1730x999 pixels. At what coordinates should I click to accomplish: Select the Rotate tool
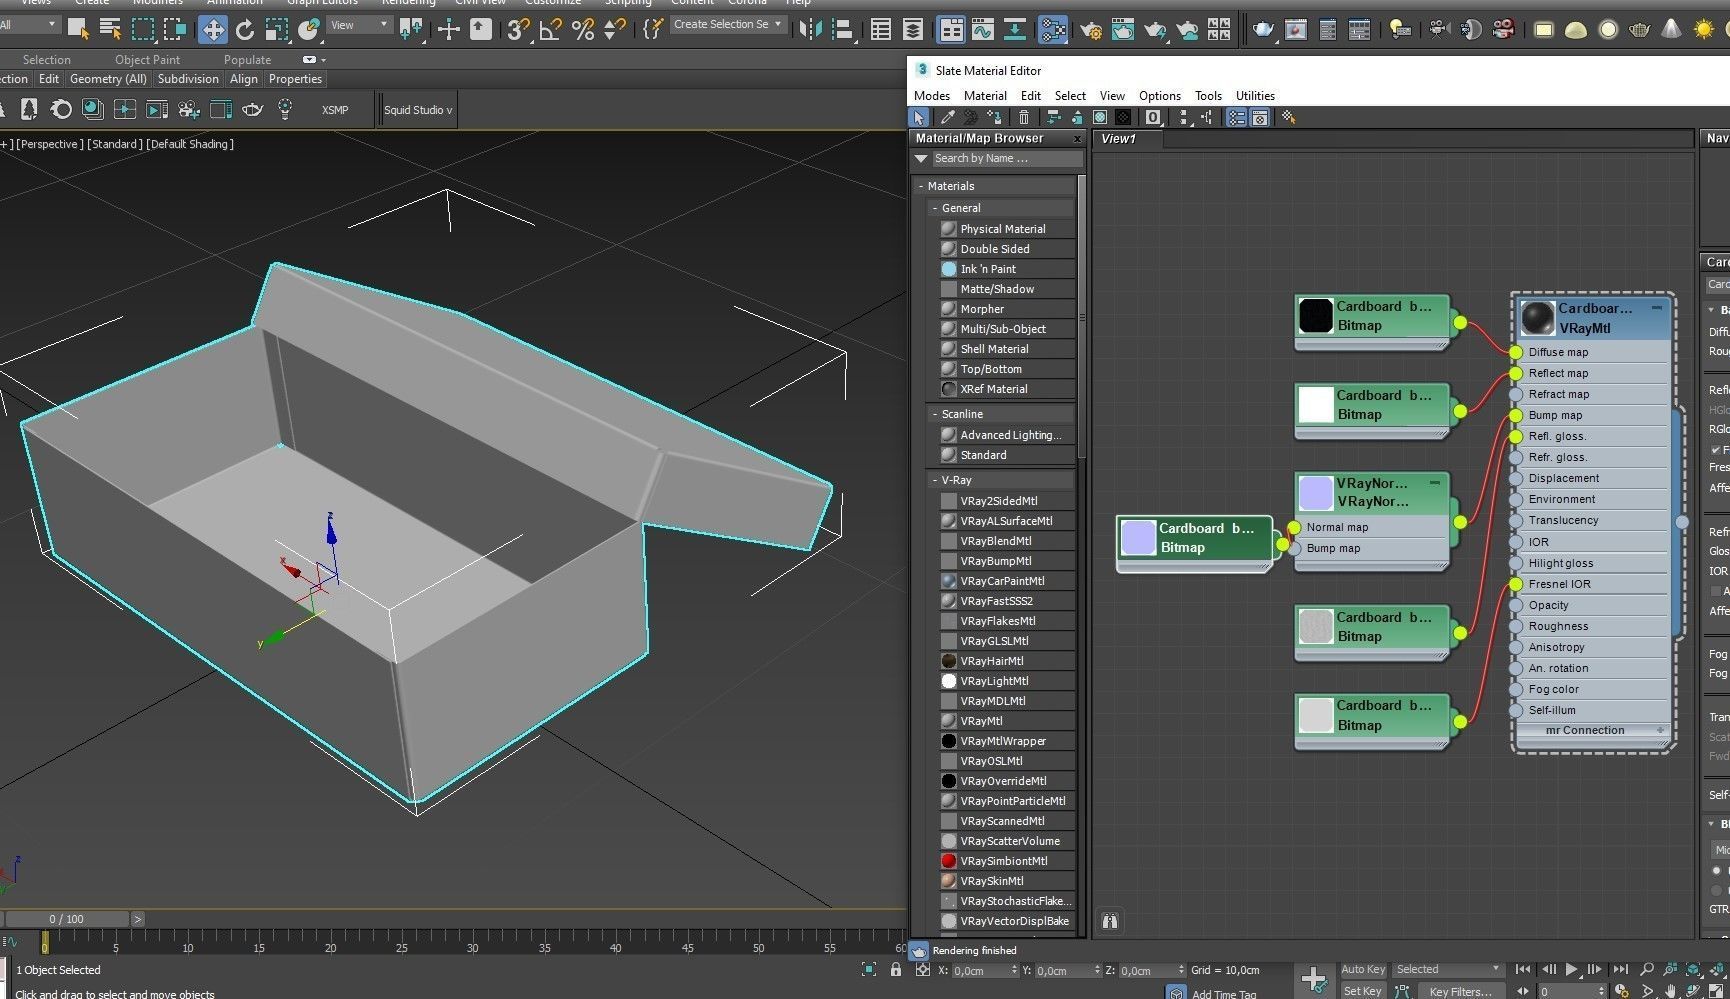[245, 30]
